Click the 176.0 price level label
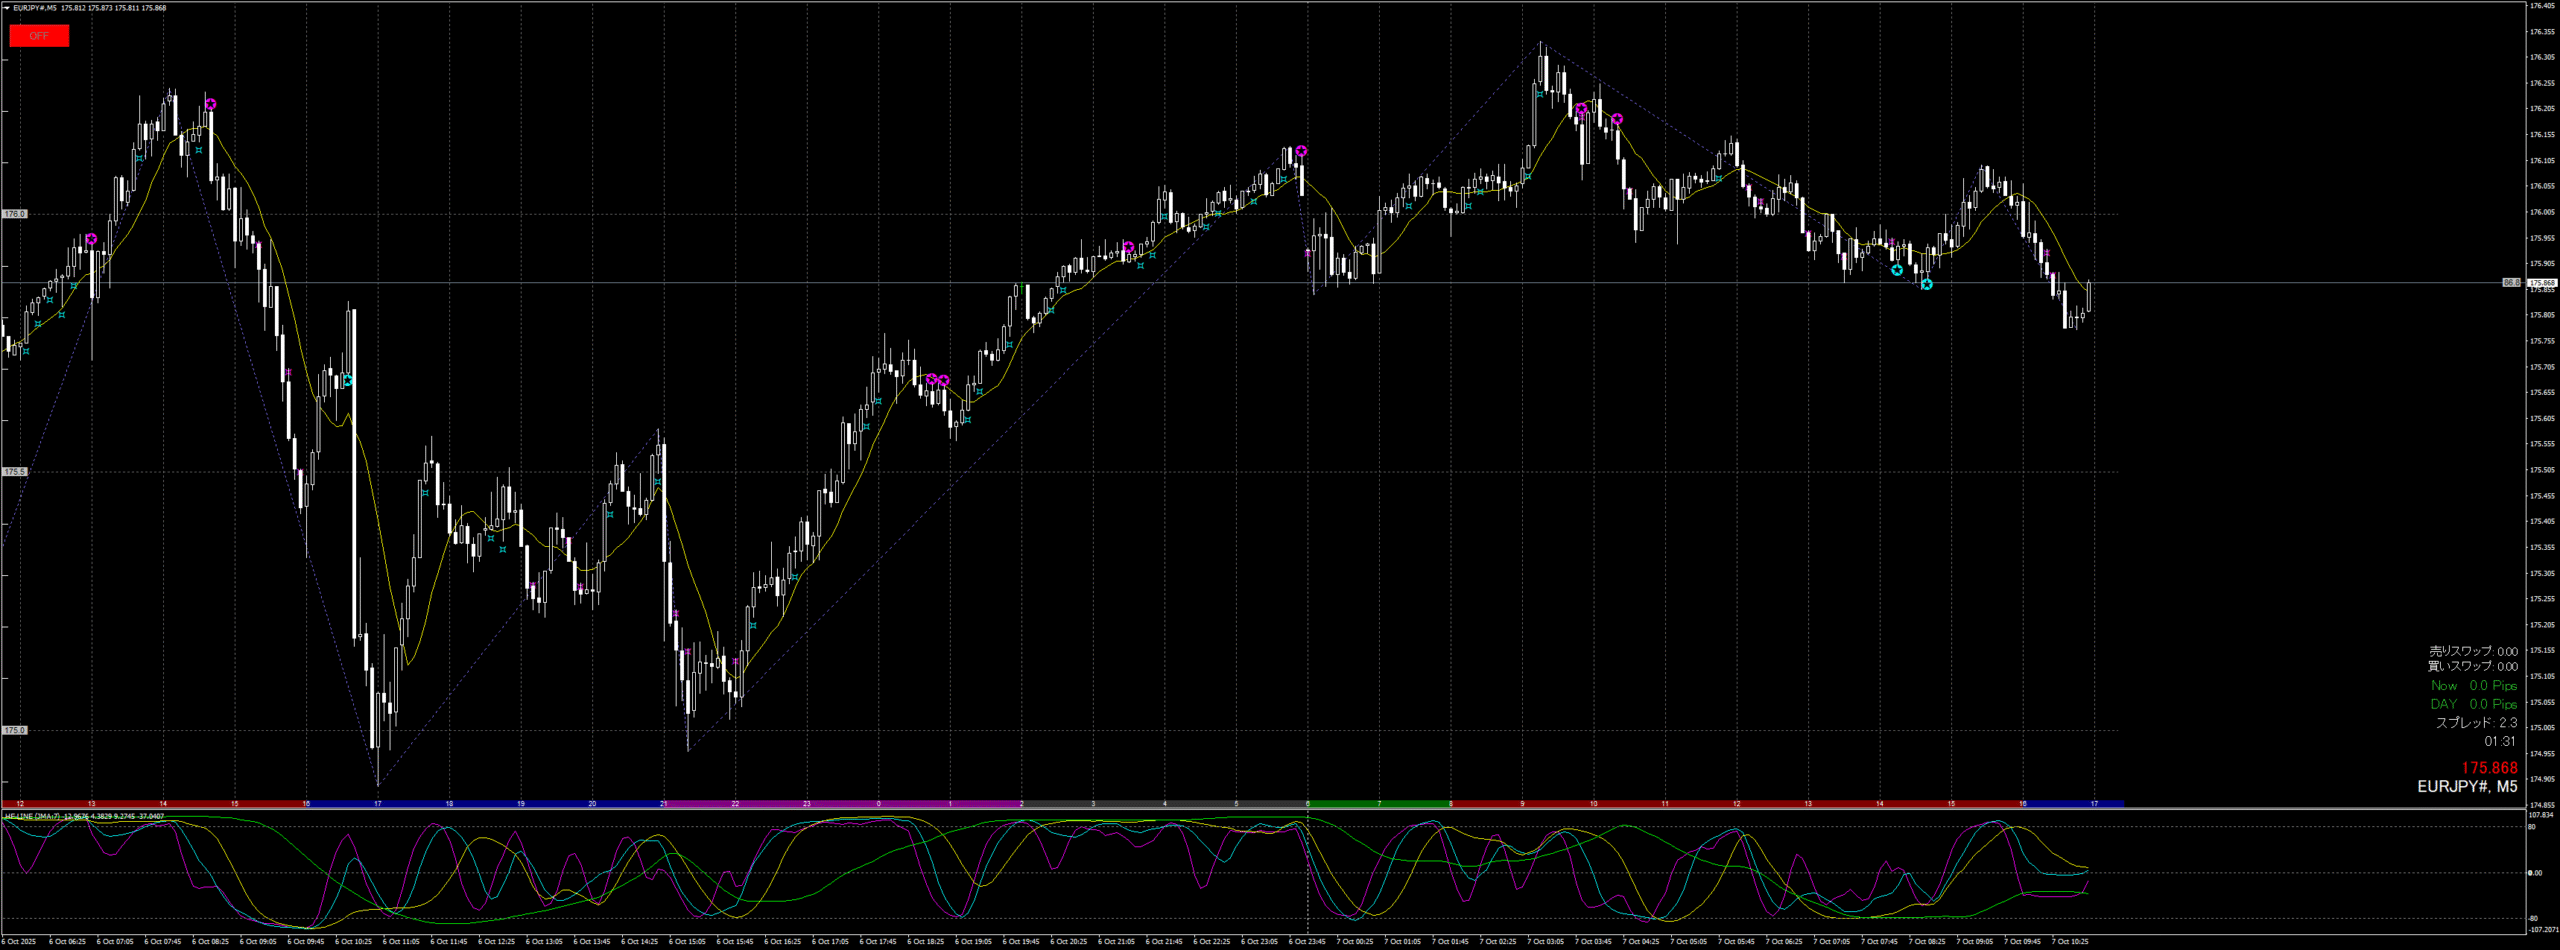This screenshot has width=2560, height=950. coord(15,214)
